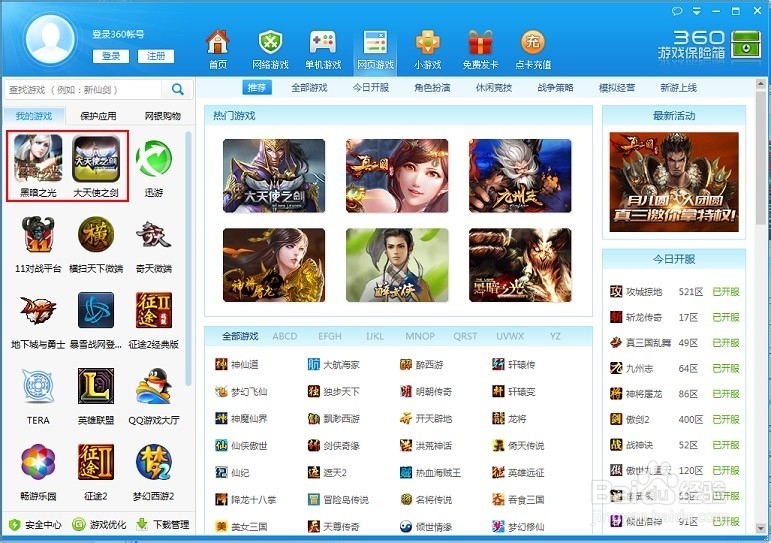Open the 小游戏 icon
Image resolution: width=771 pixels, height=543 pixels.
(x=427, y=42)
